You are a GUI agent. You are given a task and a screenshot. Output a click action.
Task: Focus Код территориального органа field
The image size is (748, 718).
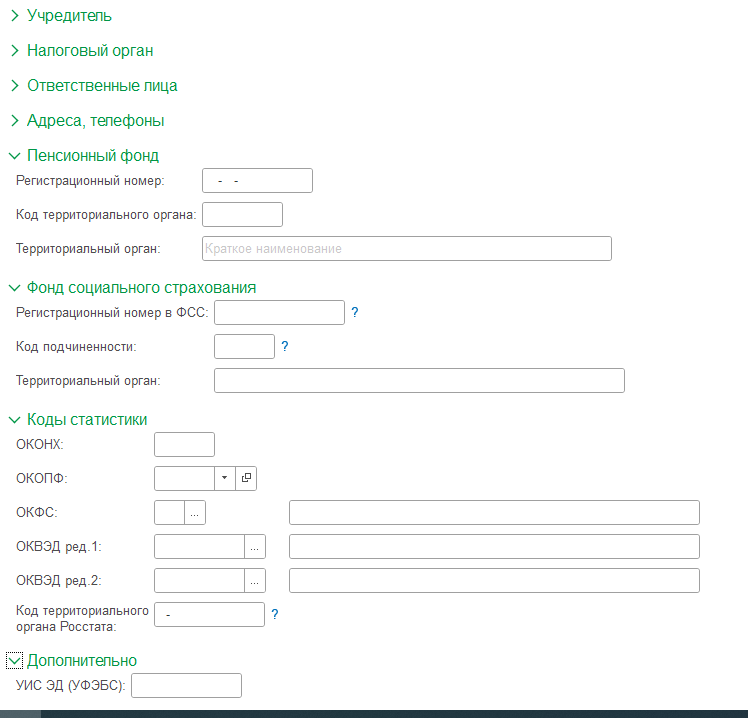point(242,215)
